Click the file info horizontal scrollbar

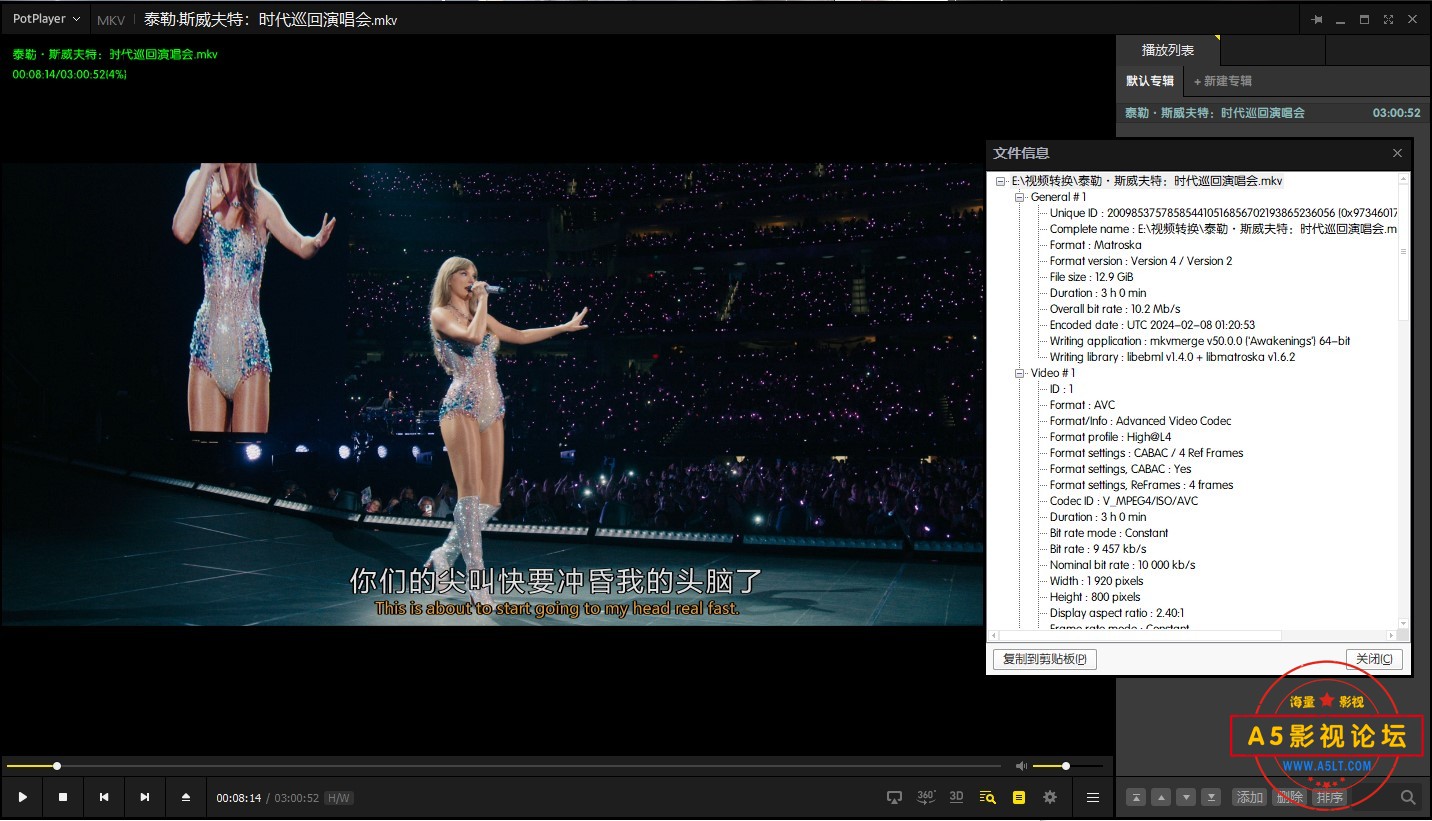click(1193, 635)
